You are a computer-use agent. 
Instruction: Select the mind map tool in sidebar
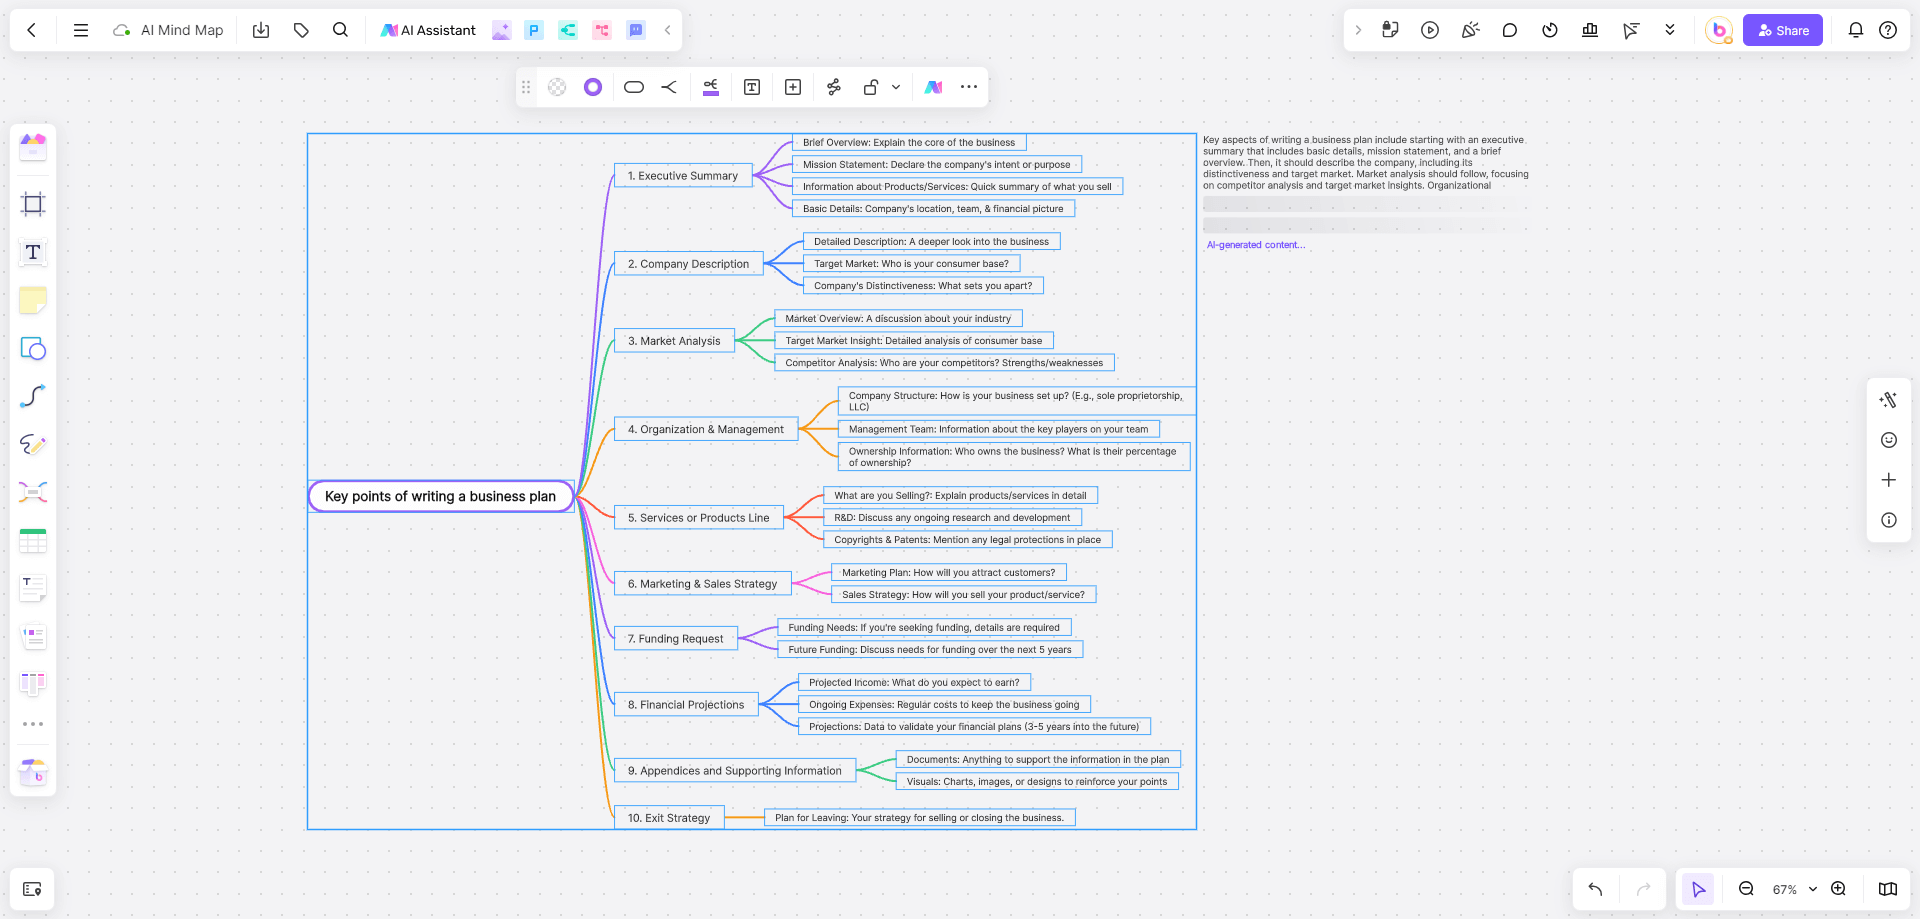click(33, 492)
